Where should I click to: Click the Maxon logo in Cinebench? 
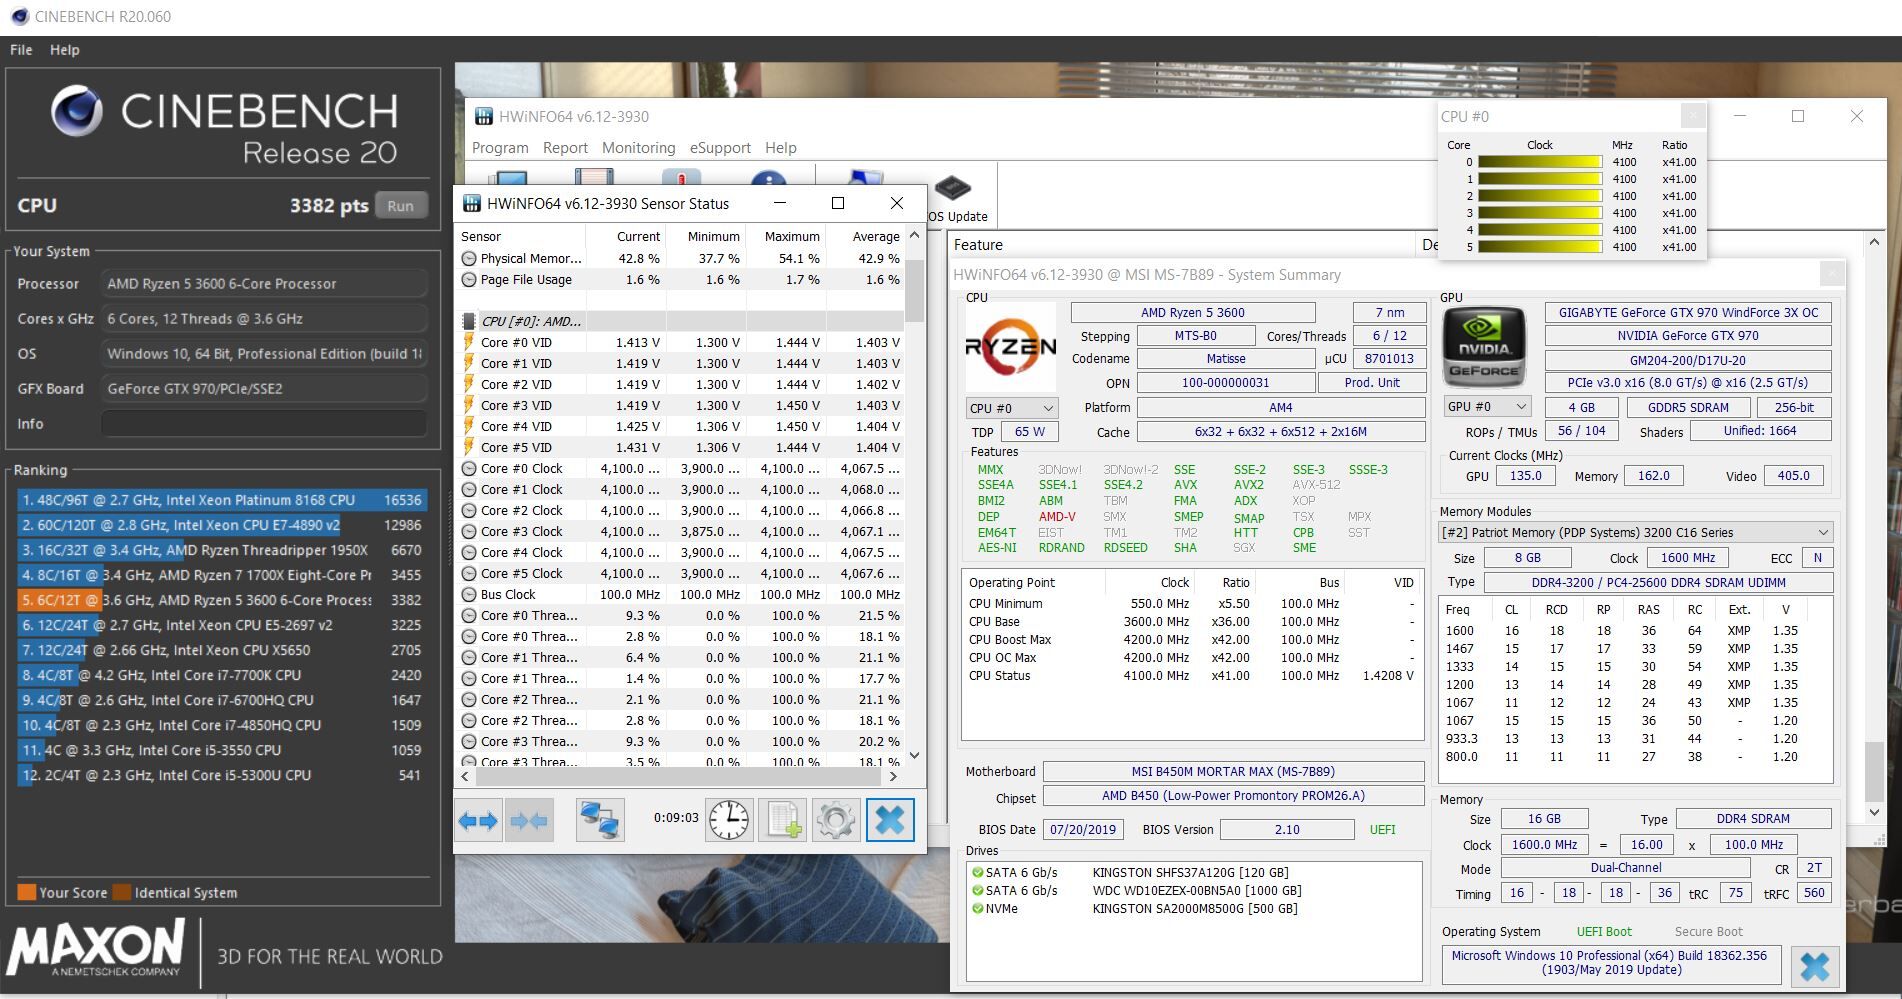click(96, 949)
